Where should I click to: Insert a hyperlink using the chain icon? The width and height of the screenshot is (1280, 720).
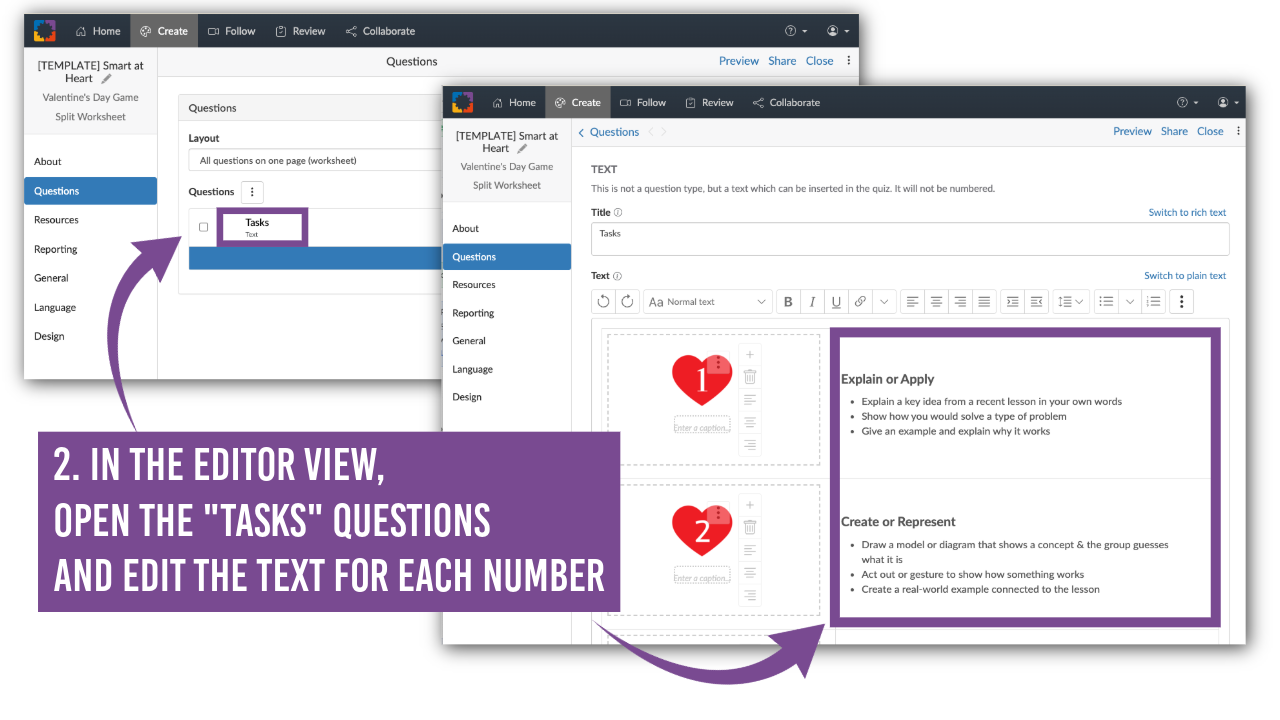coord(860,301)
